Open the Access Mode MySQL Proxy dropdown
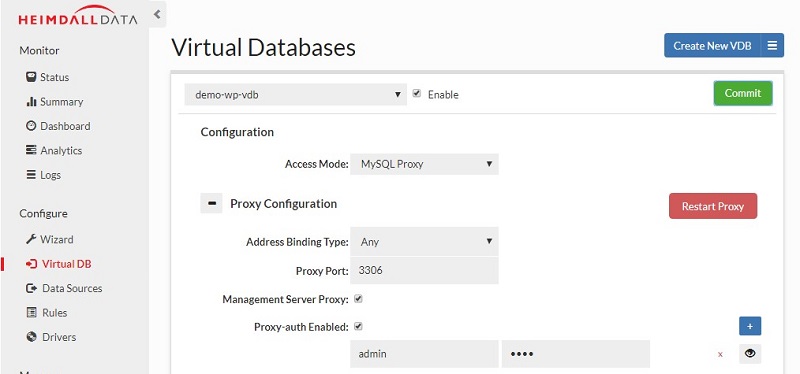This screenshot has width=800, height=374. (424, 164)
